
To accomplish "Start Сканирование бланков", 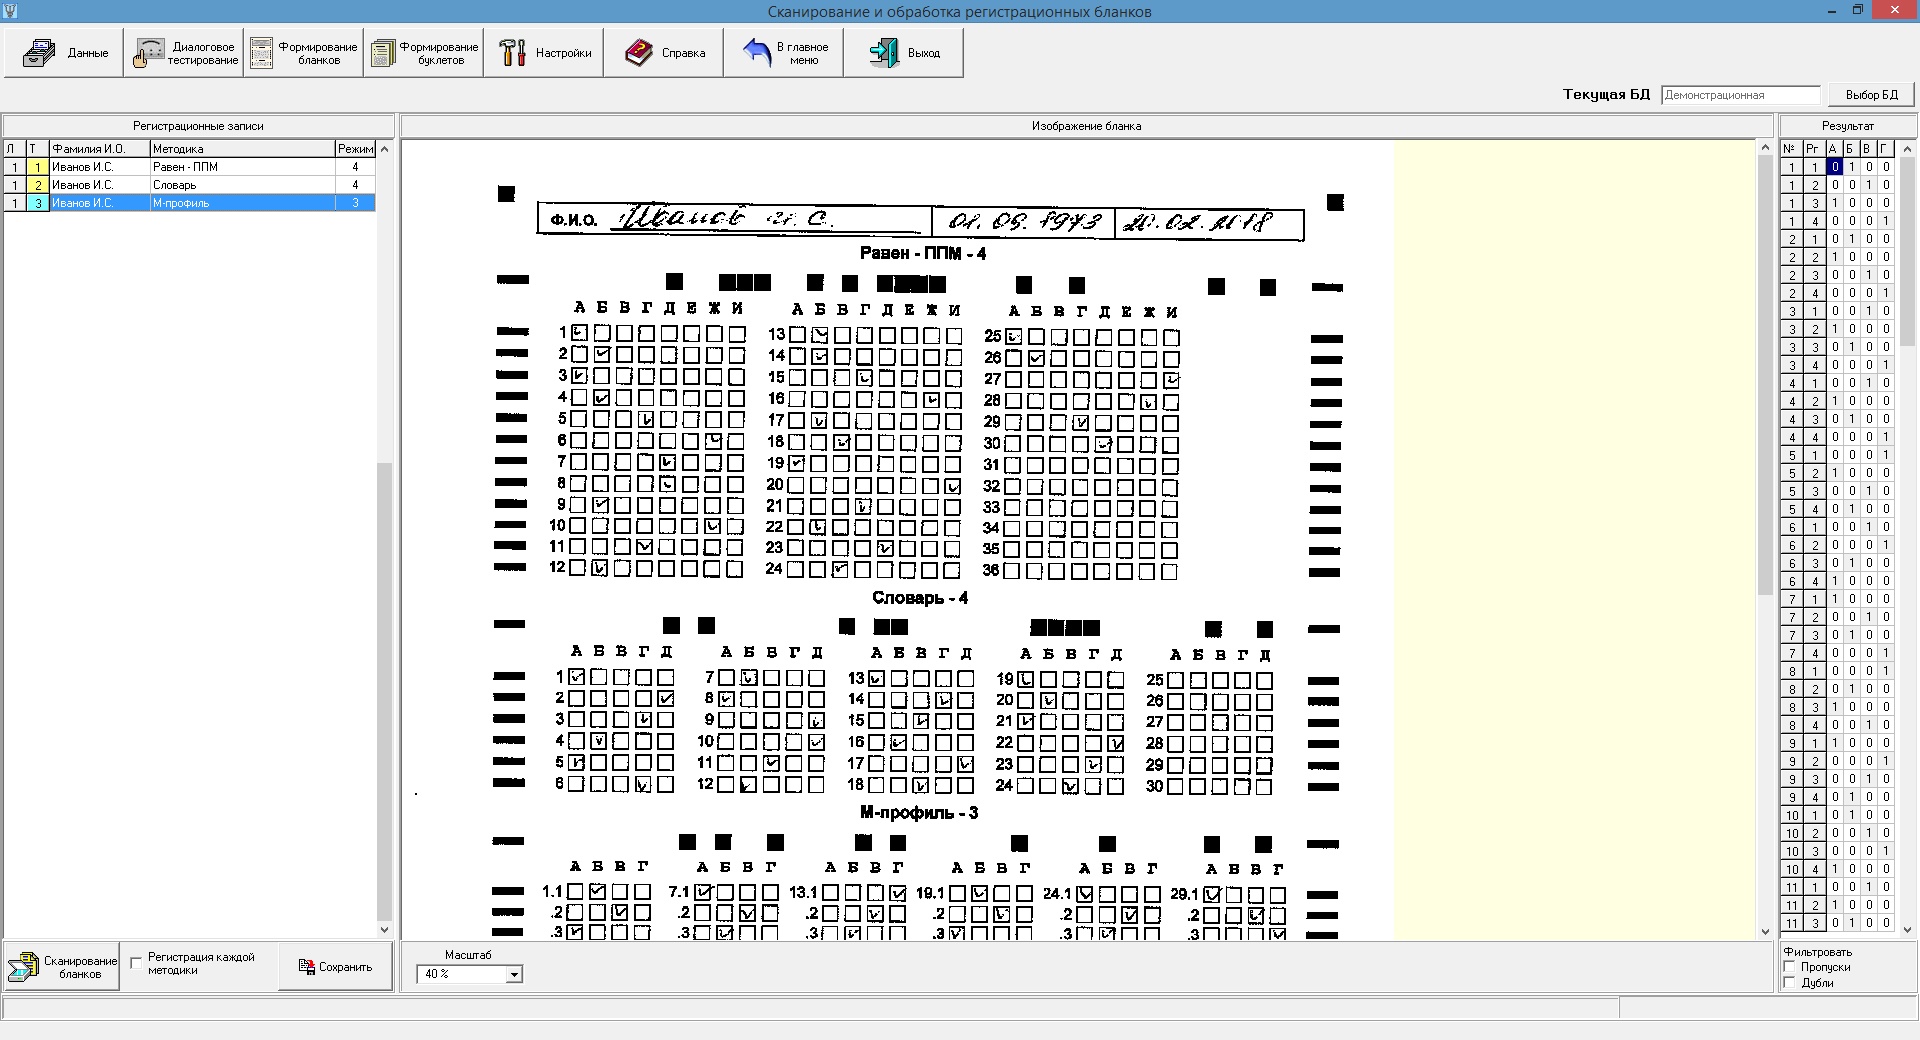I will click(x=61, y=967).
